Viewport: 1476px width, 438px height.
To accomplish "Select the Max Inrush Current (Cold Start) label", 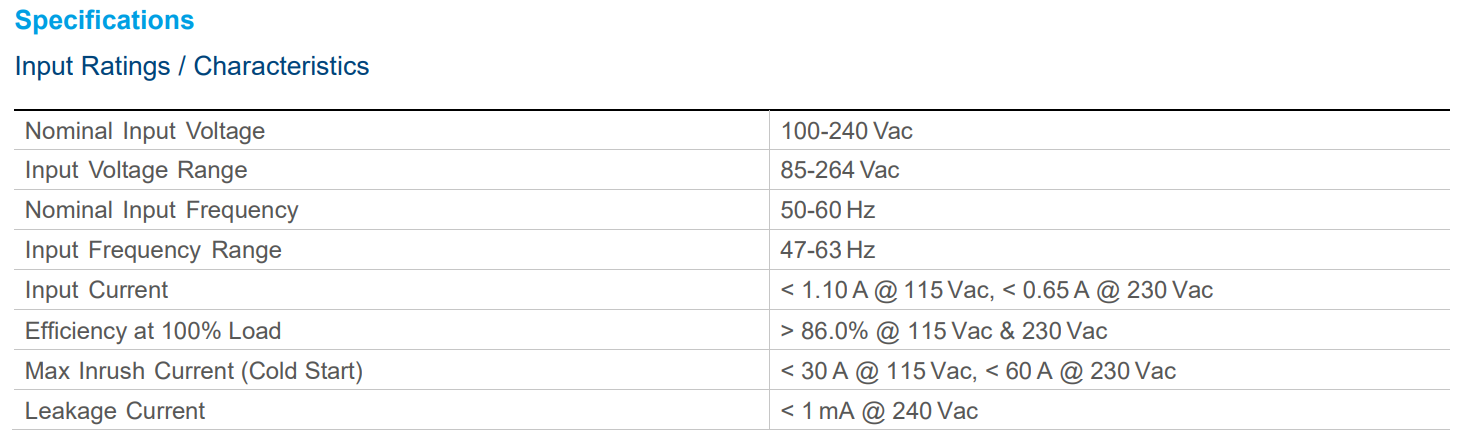I will click(194, 371).
